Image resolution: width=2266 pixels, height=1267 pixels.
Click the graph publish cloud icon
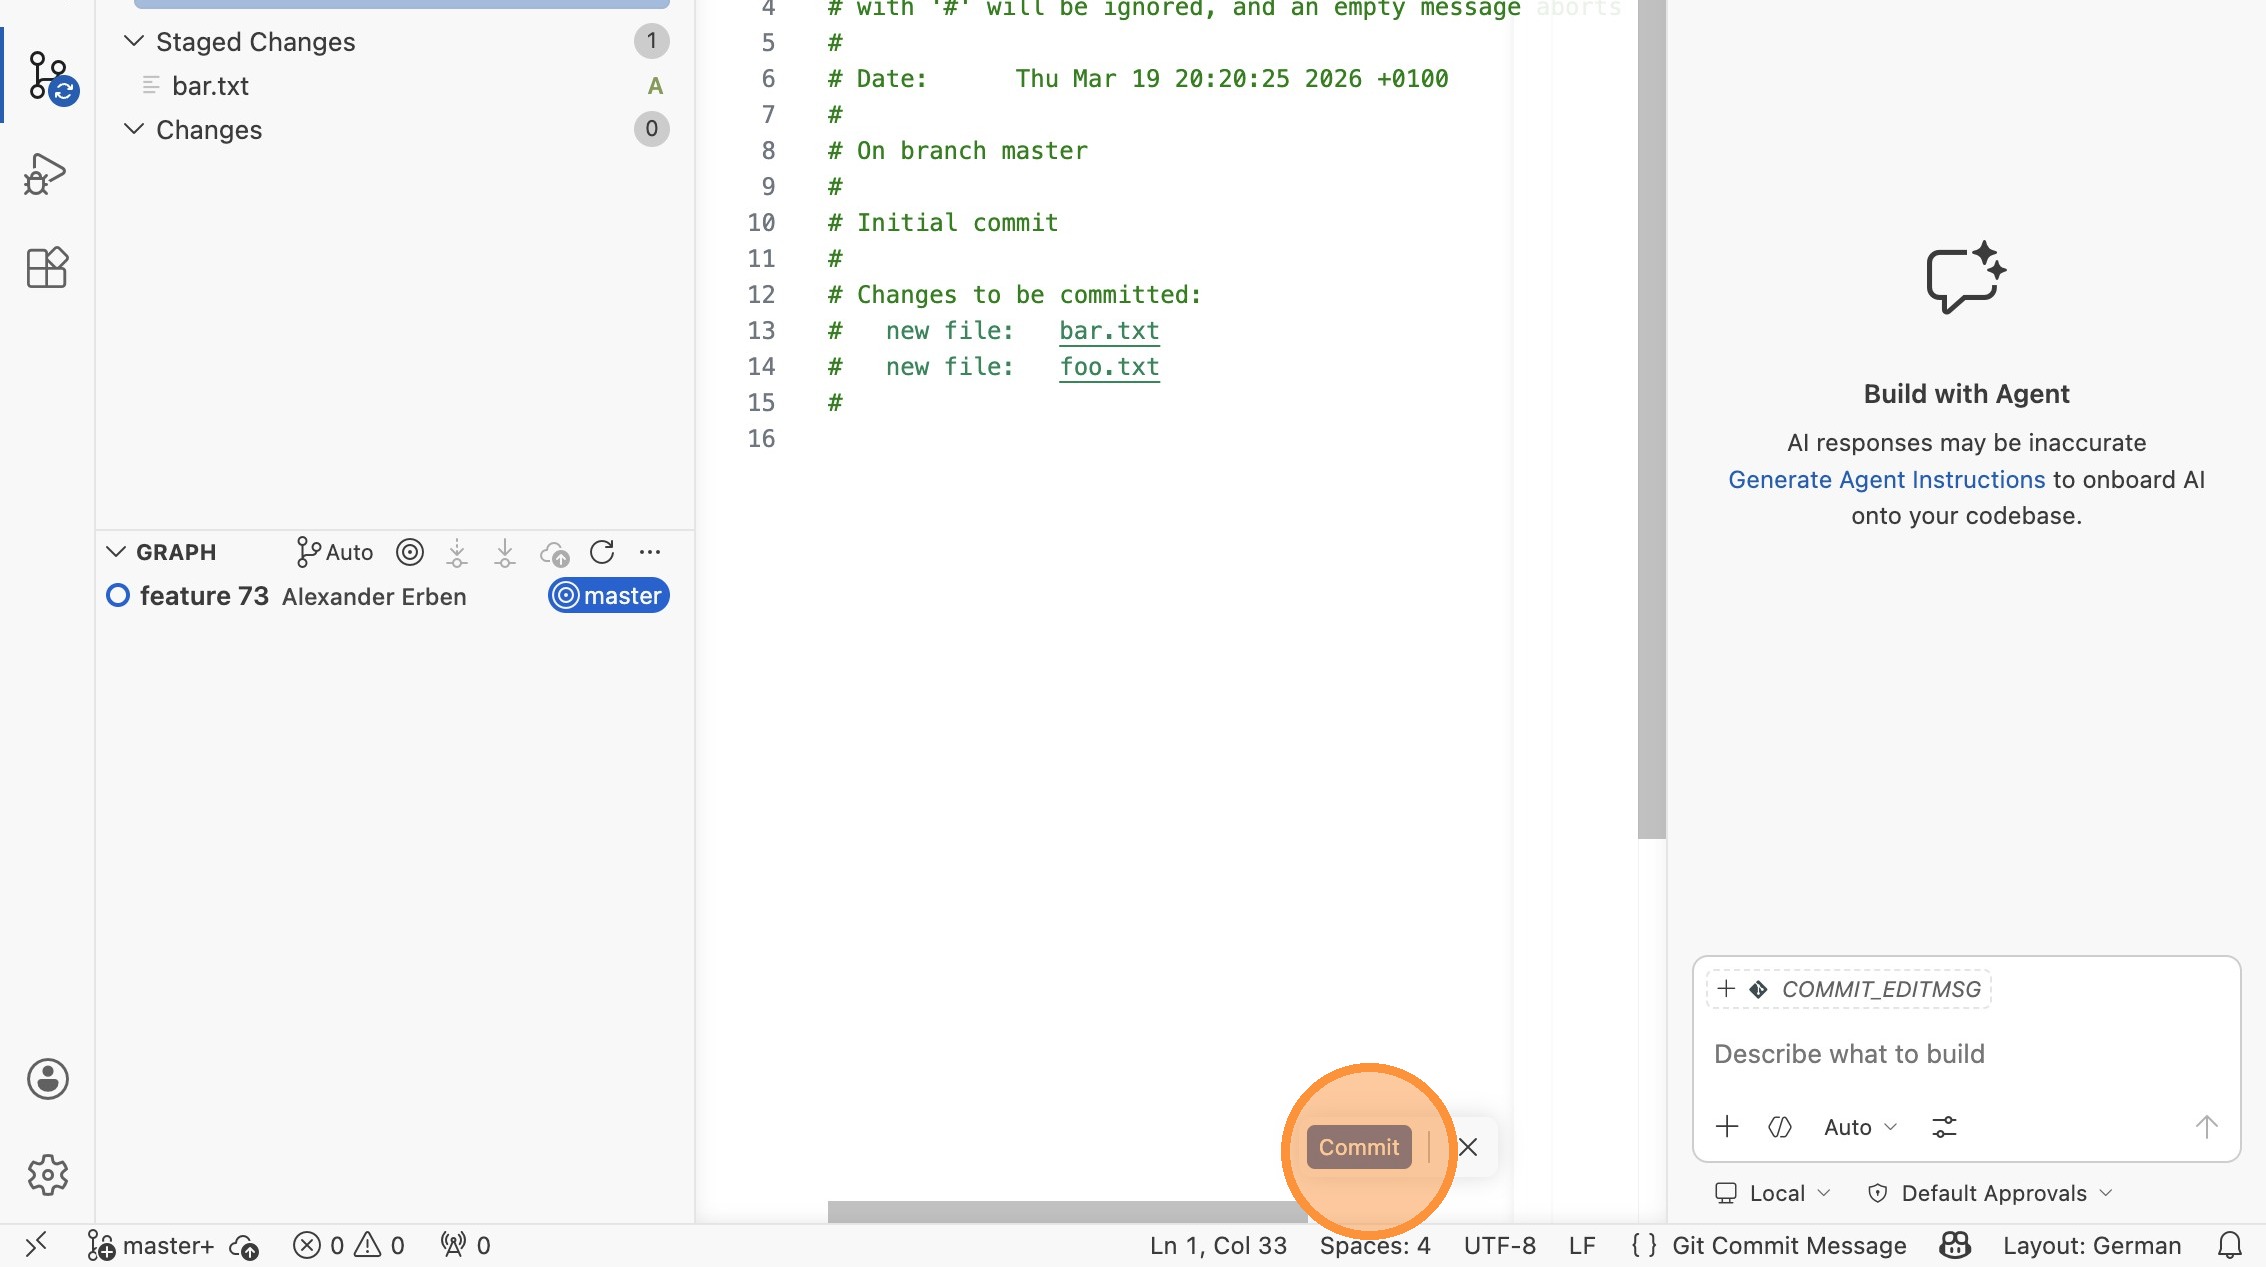[x=554, y=552]
